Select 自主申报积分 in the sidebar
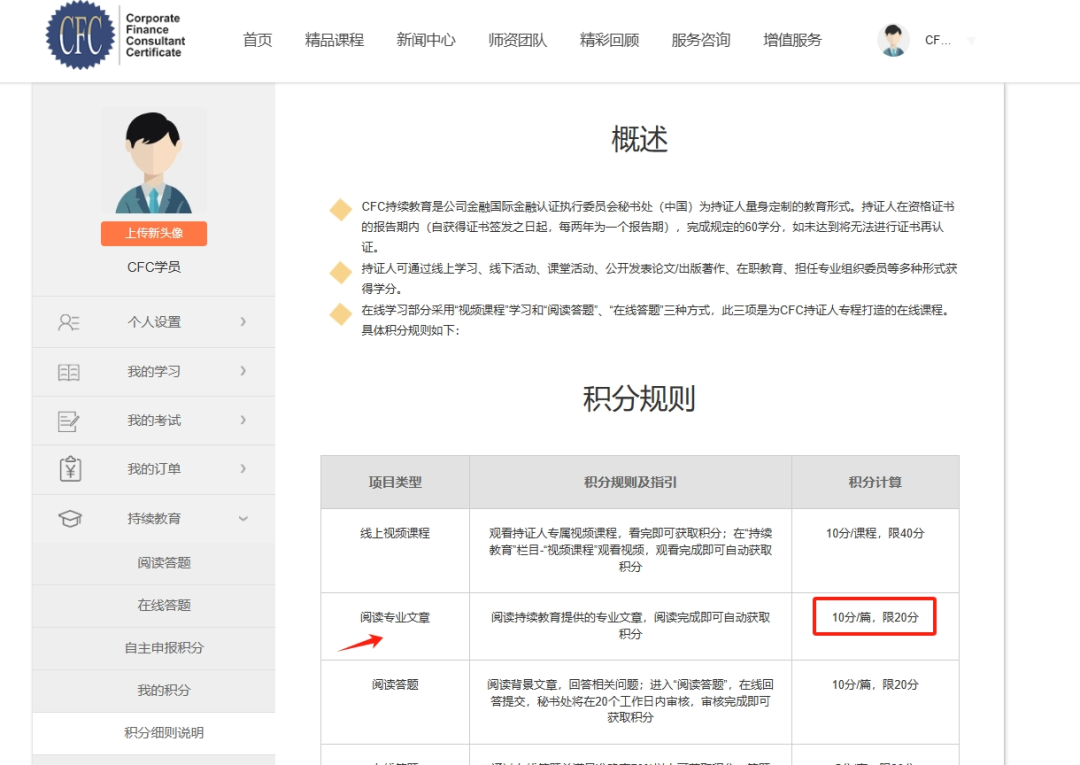The image size is (1080, 765). [164, 648]
